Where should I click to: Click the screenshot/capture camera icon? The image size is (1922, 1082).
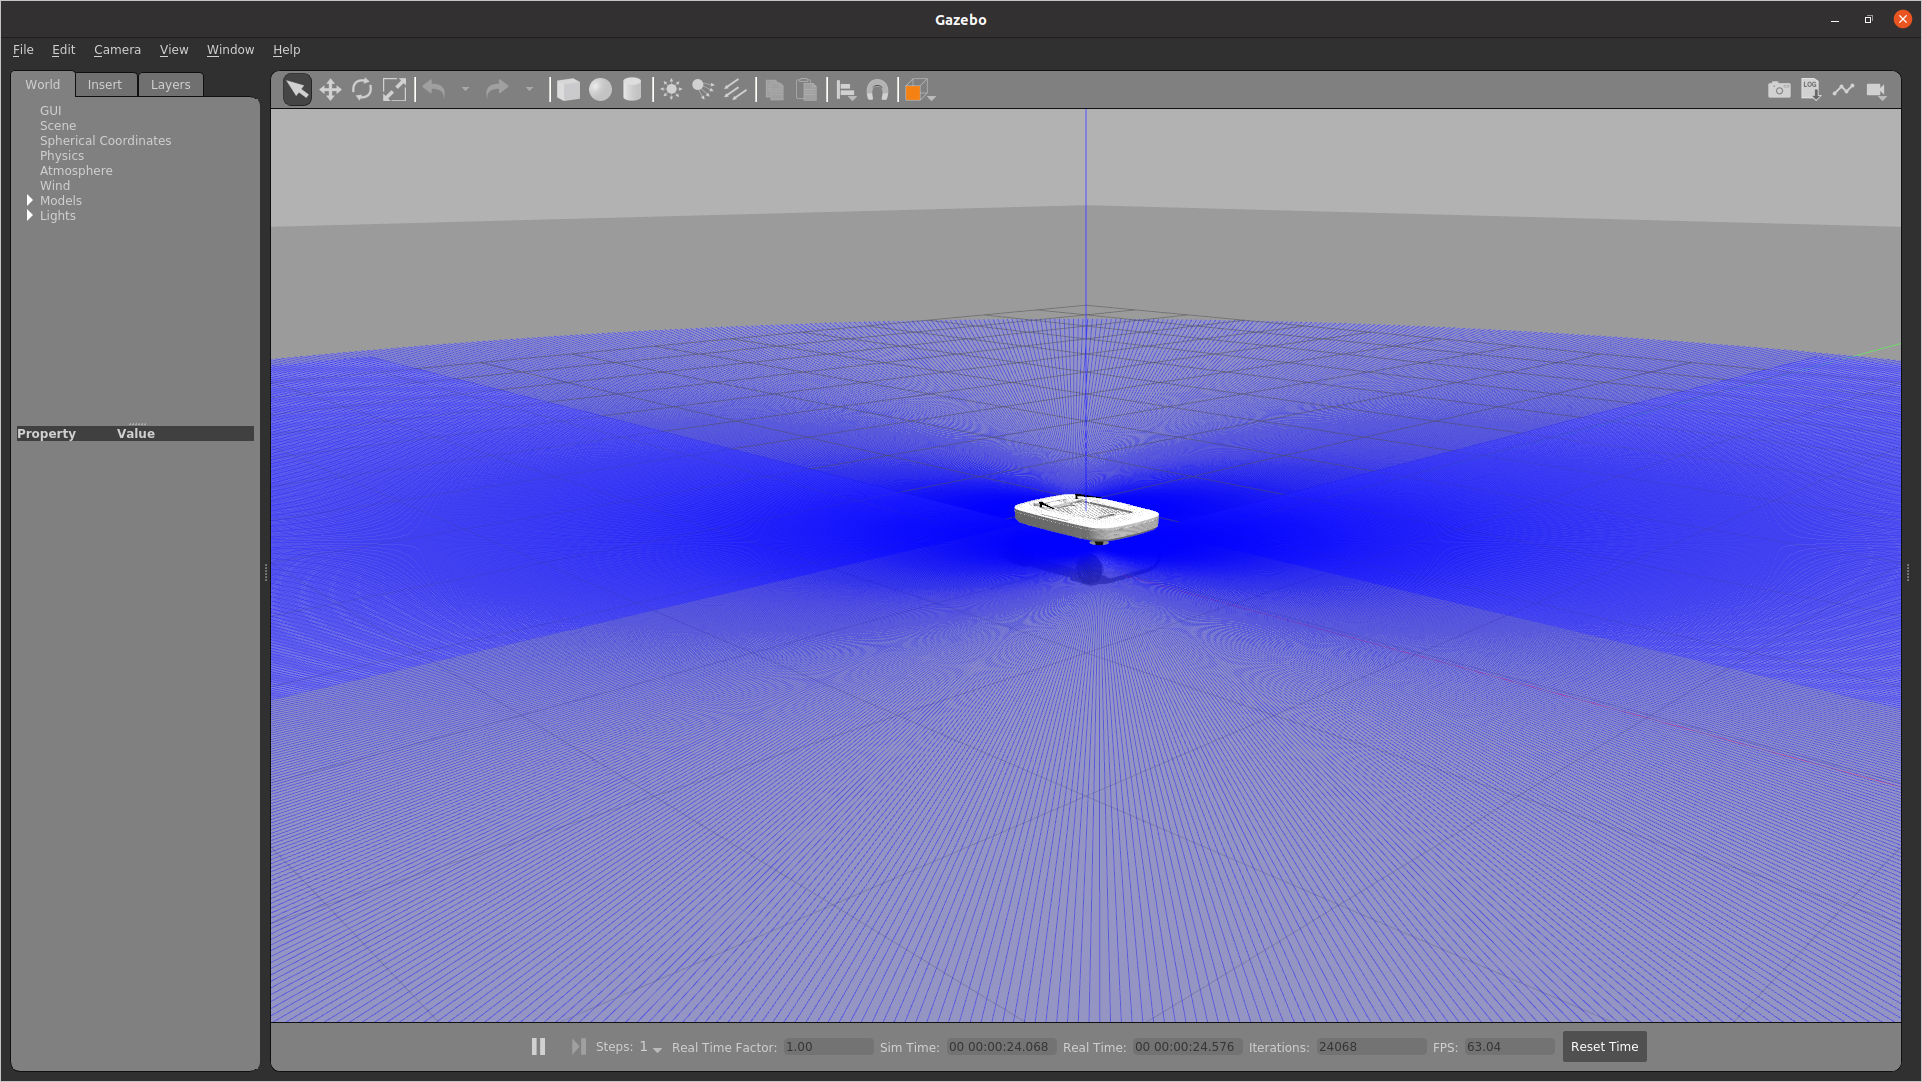tap(1778, 90)
